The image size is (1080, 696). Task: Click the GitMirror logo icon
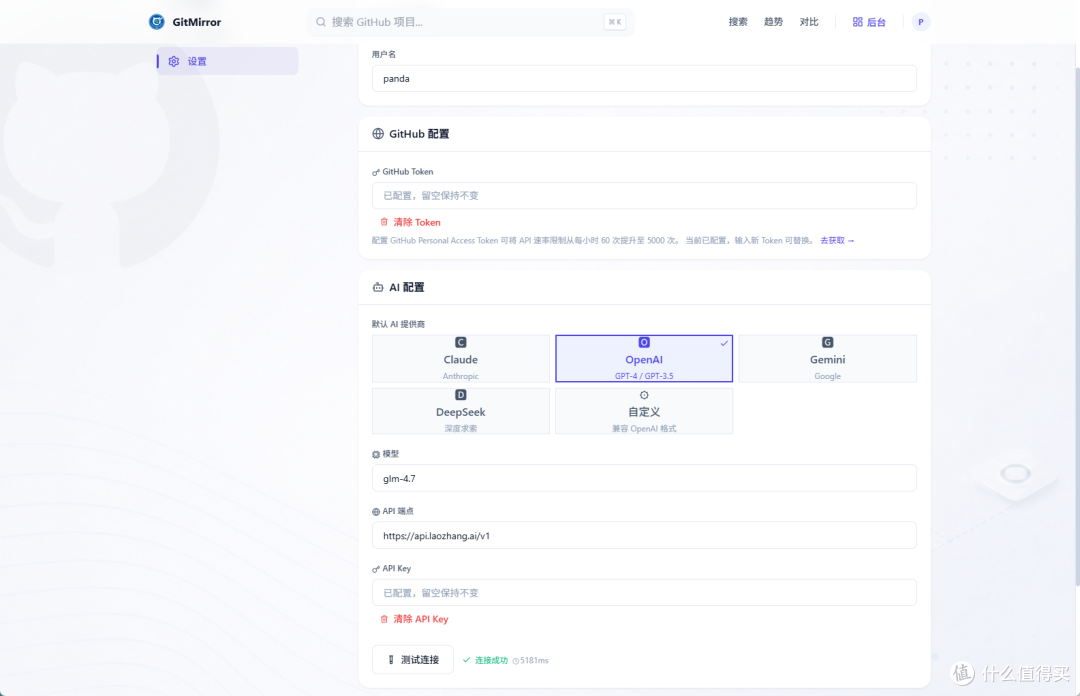tap(157, 22)
